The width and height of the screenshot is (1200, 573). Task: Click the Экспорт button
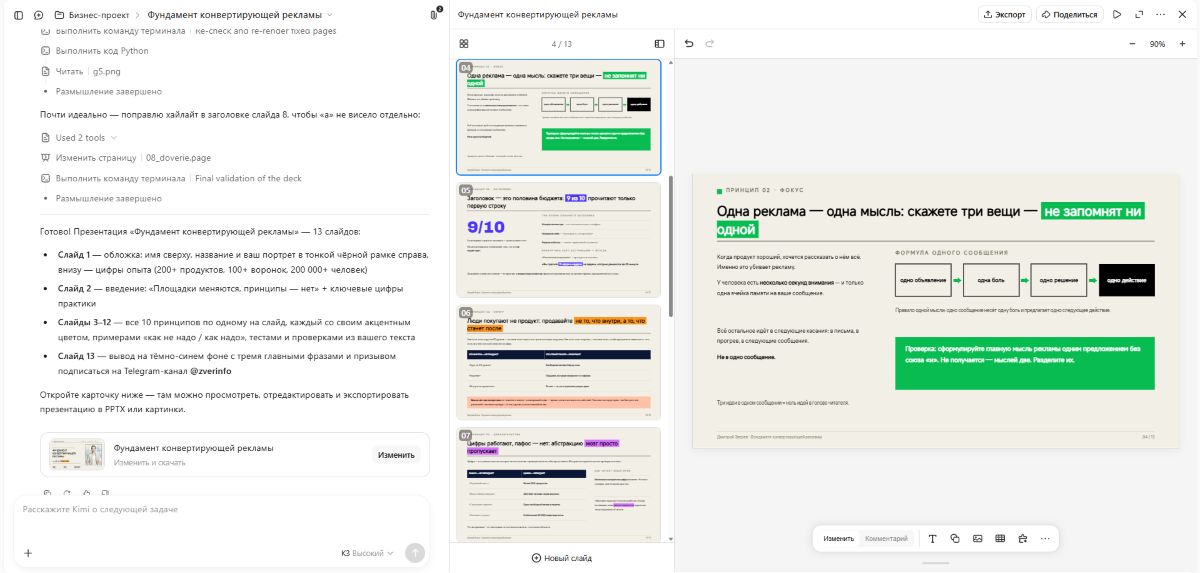(1004, 15)
